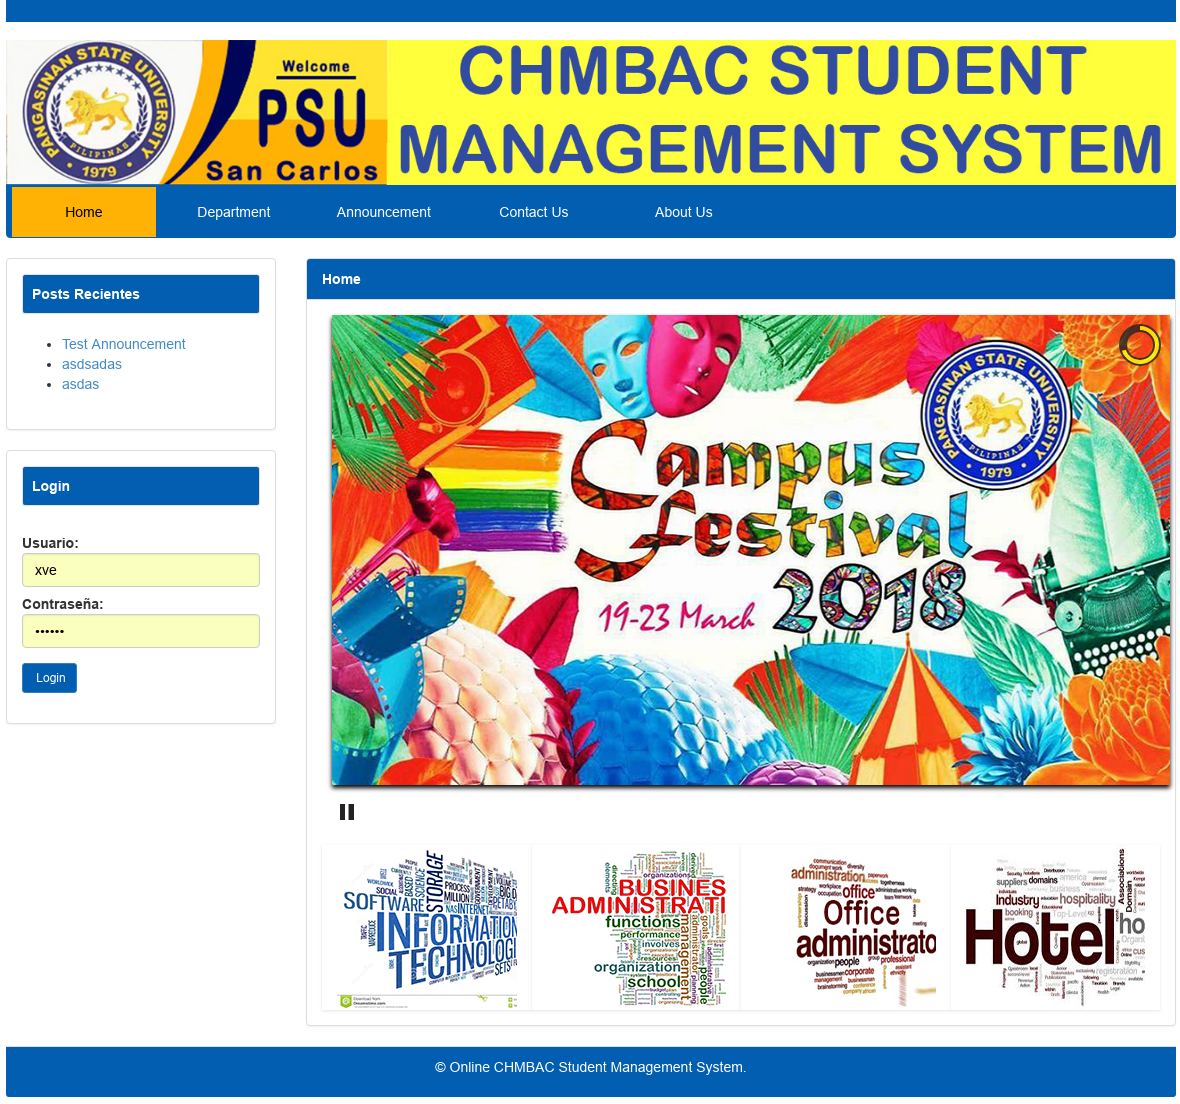Click the Campus Festival 2018 slide
1180x1104 pixels.
tap(751, 550)
